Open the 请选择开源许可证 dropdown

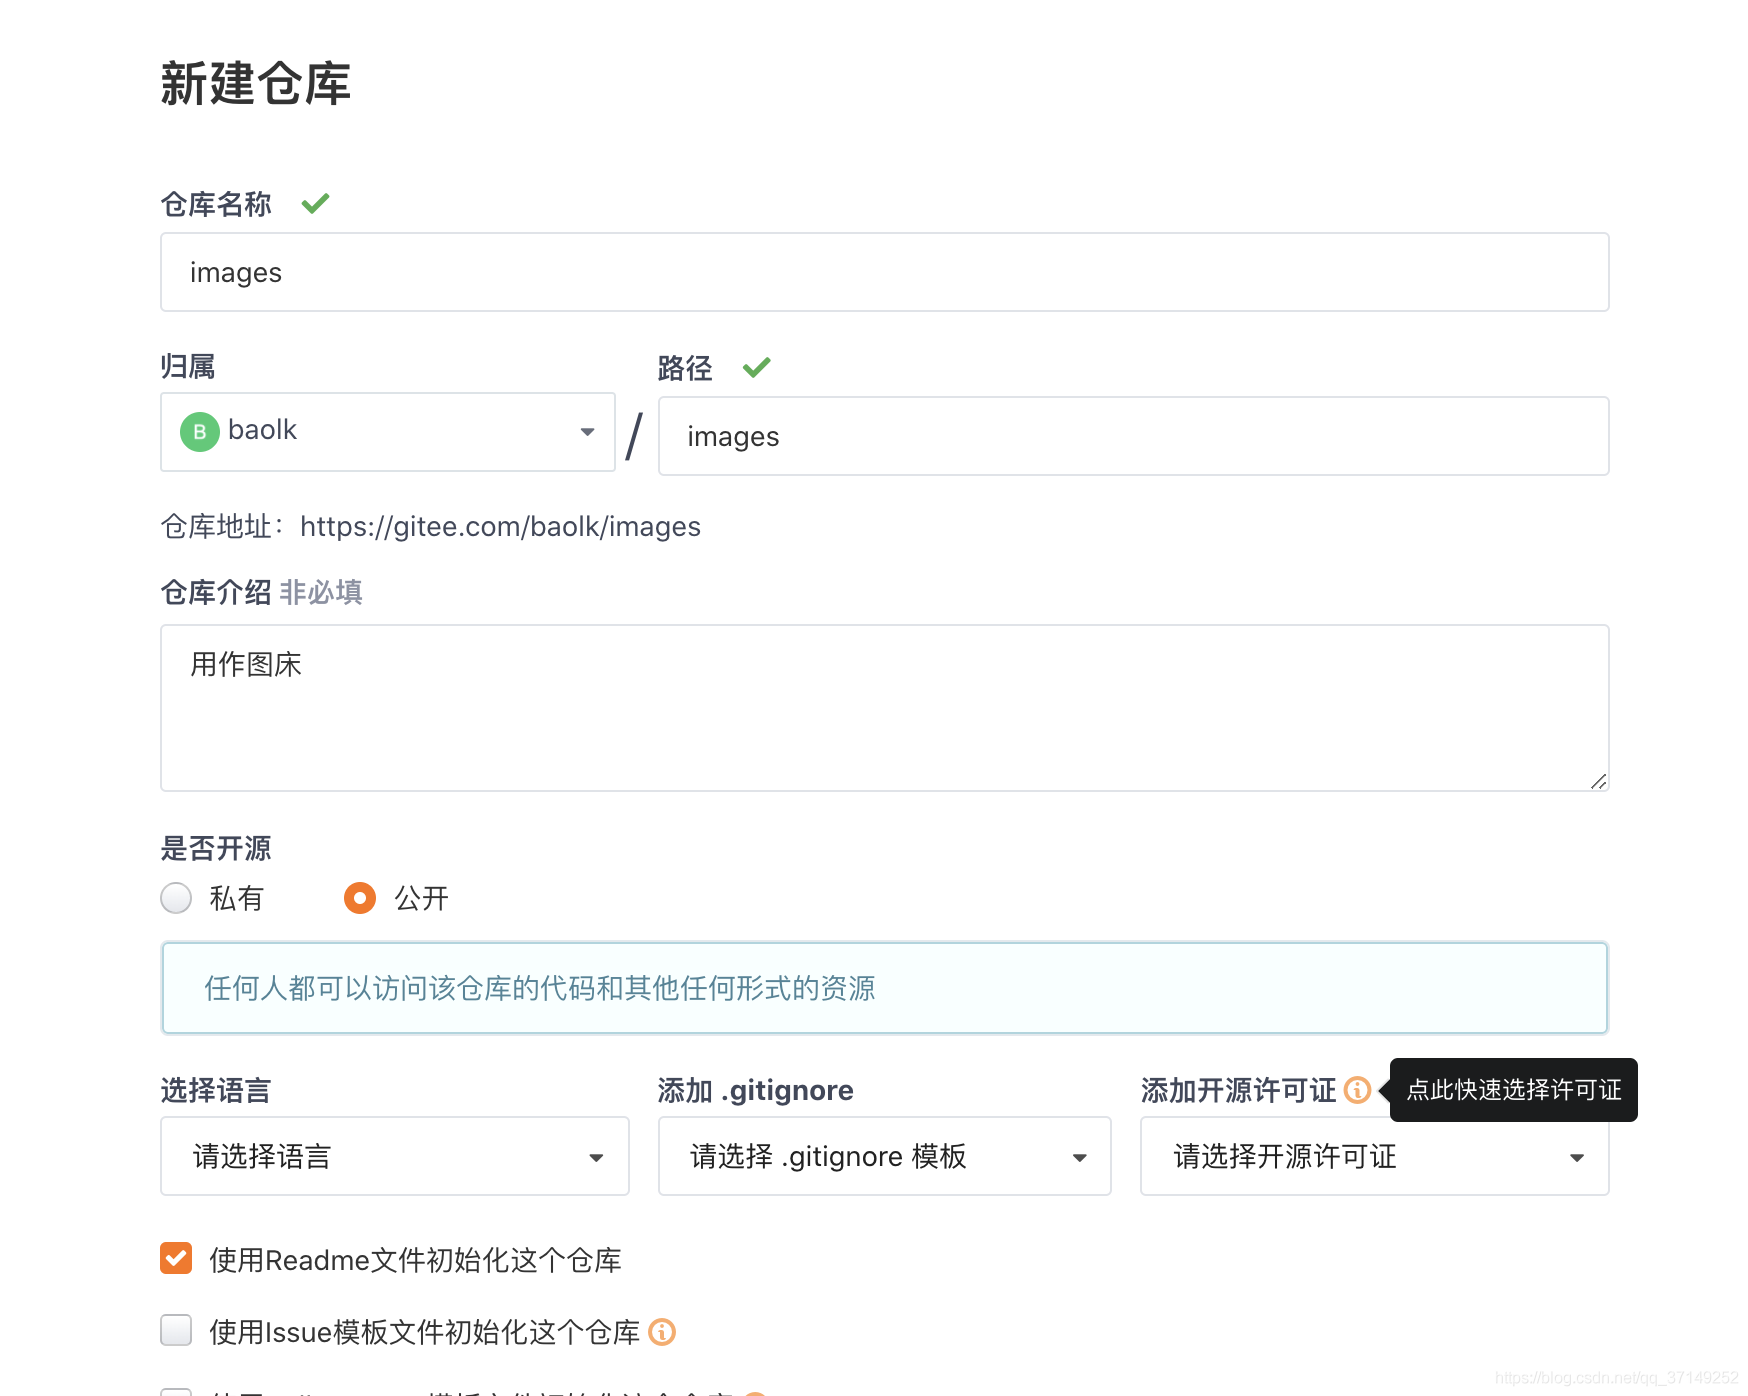point(1375,1156)
